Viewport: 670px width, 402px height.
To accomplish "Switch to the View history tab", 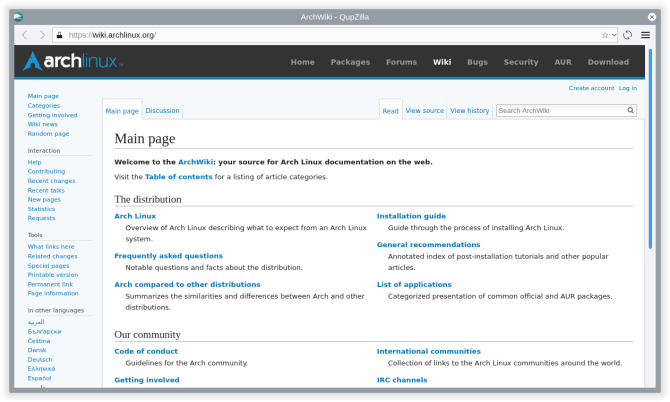I will tap(469, 110).
